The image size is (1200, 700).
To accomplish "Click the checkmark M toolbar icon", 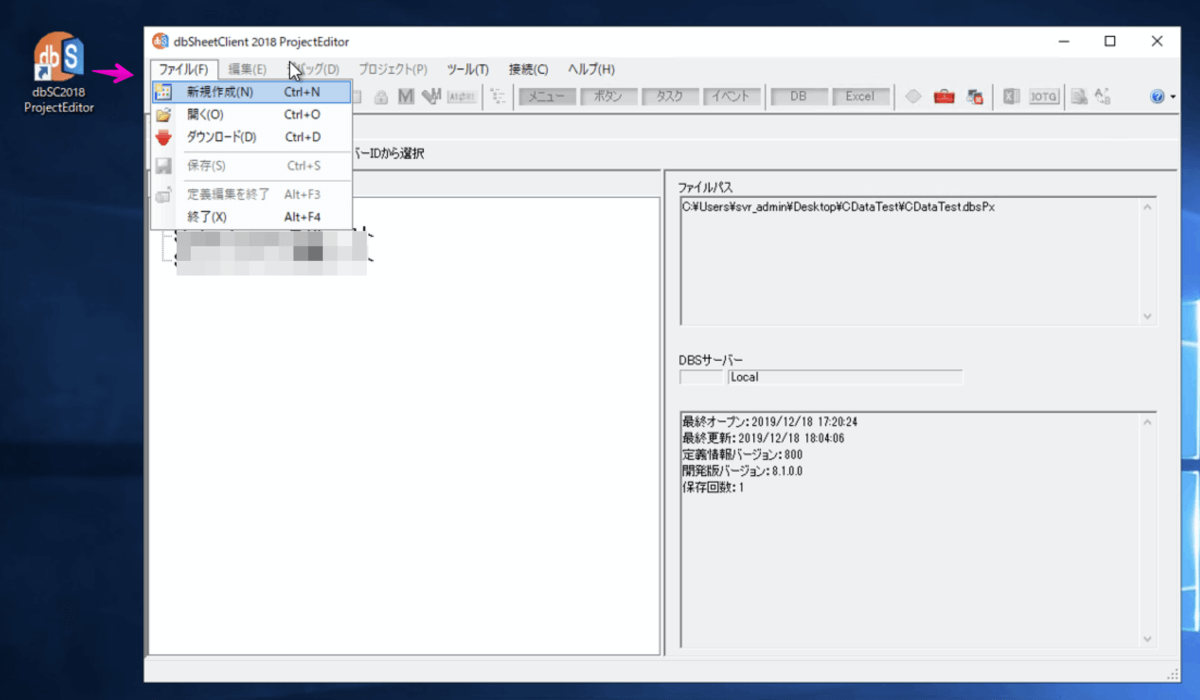I will [x=431, y=97].
